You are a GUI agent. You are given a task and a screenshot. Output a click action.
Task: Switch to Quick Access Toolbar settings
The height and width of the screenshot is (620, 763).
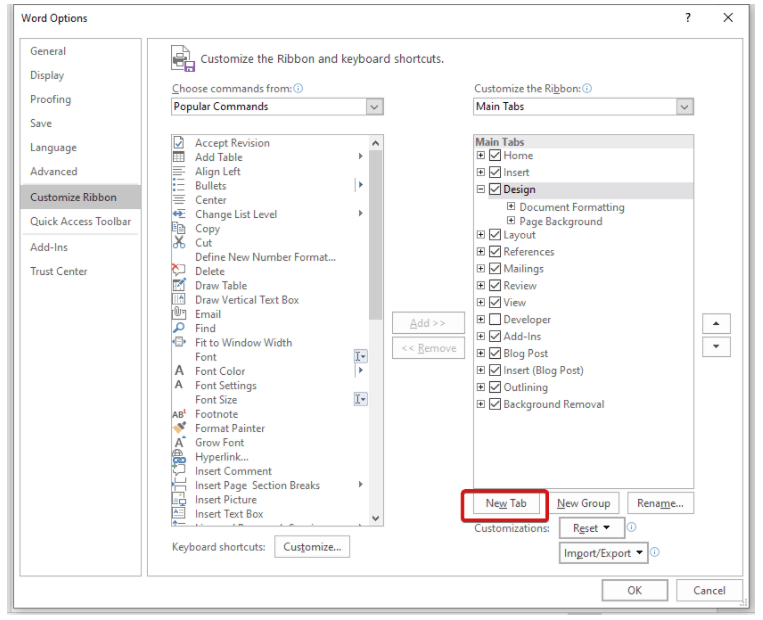[x=81, y=221]
